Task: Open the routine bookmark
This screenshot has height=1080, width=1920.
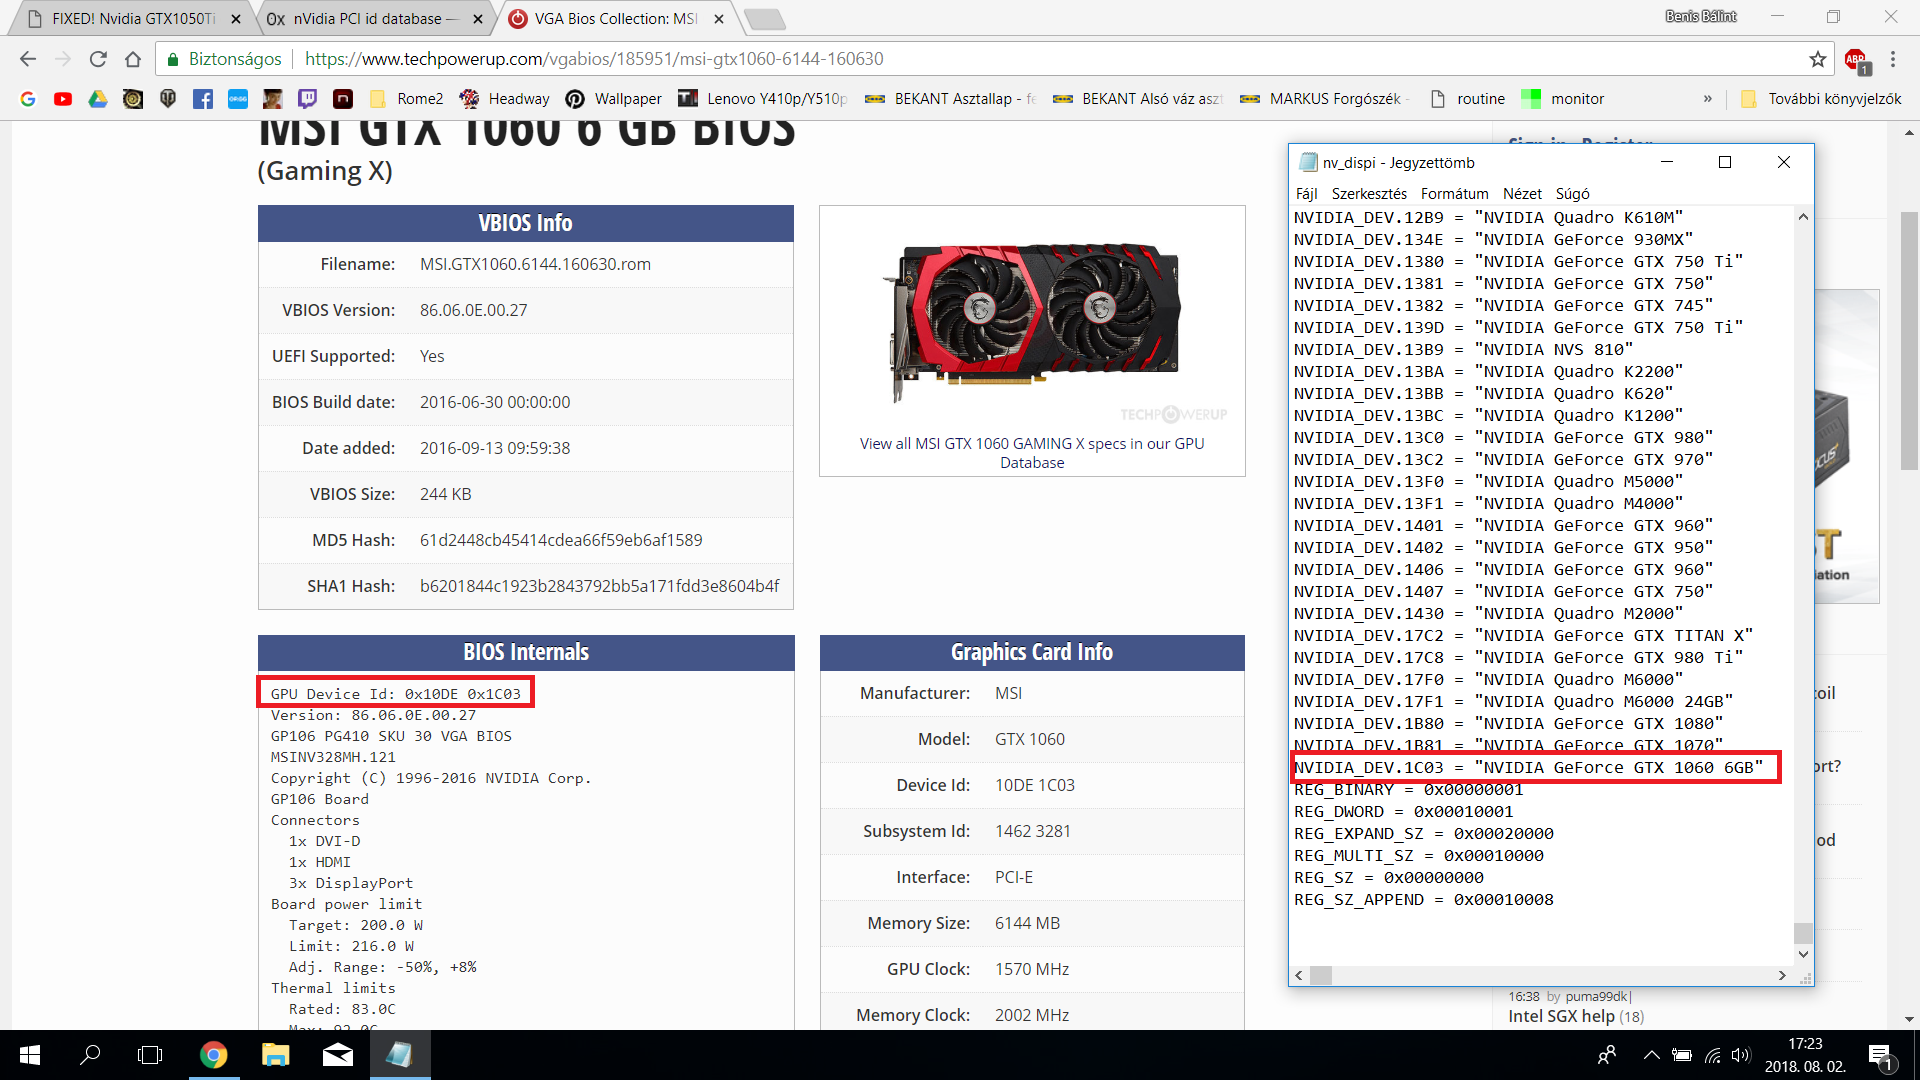Action: (x=1468, y=99)
